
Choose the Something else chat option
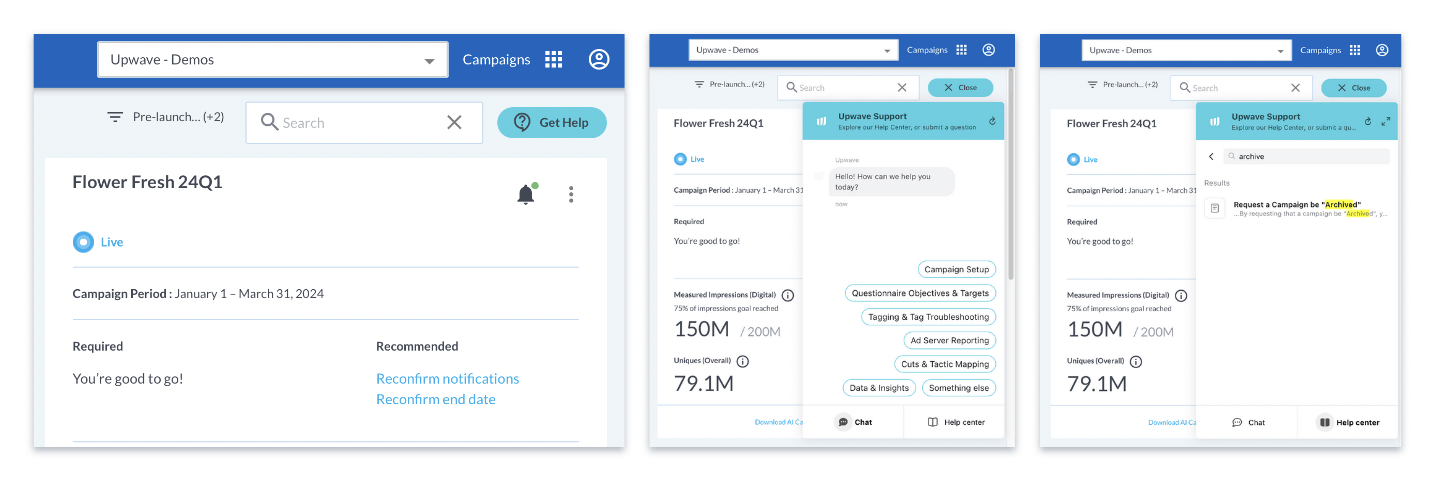(x=958, y=388)
